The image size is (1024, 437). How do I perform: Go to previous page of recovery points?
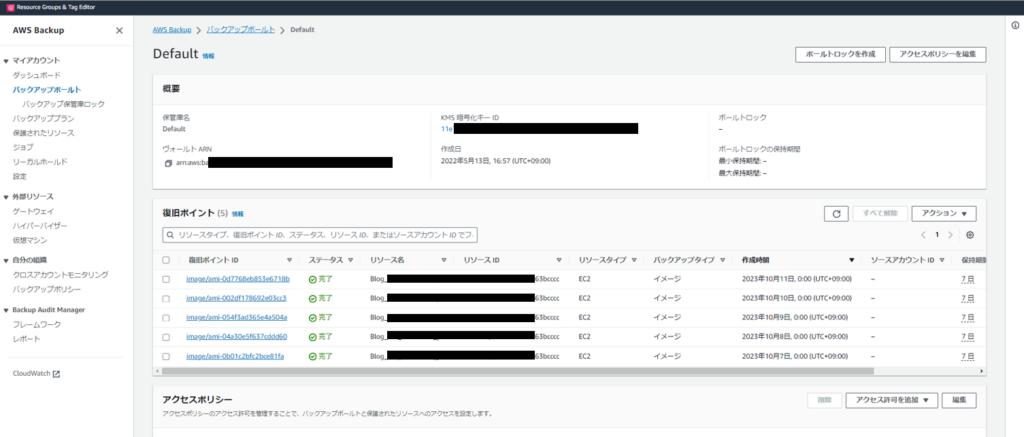coord(923,235)
